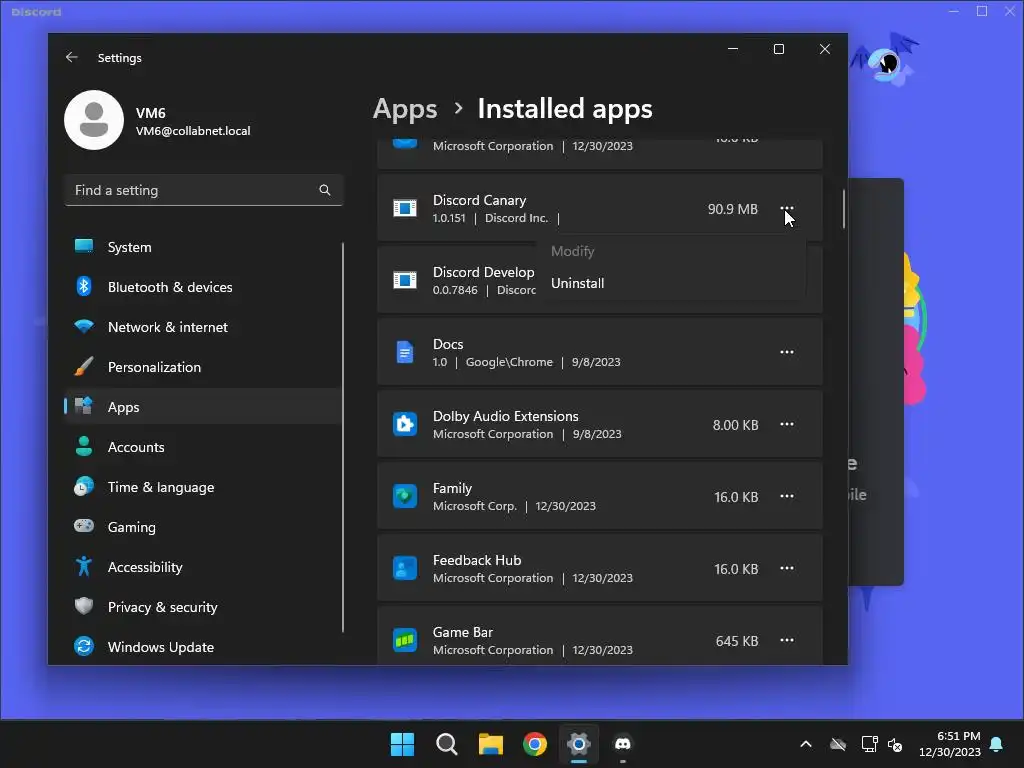Open the taskbar clock and date
Screen dimensions: 1024x768
(950, 744)
